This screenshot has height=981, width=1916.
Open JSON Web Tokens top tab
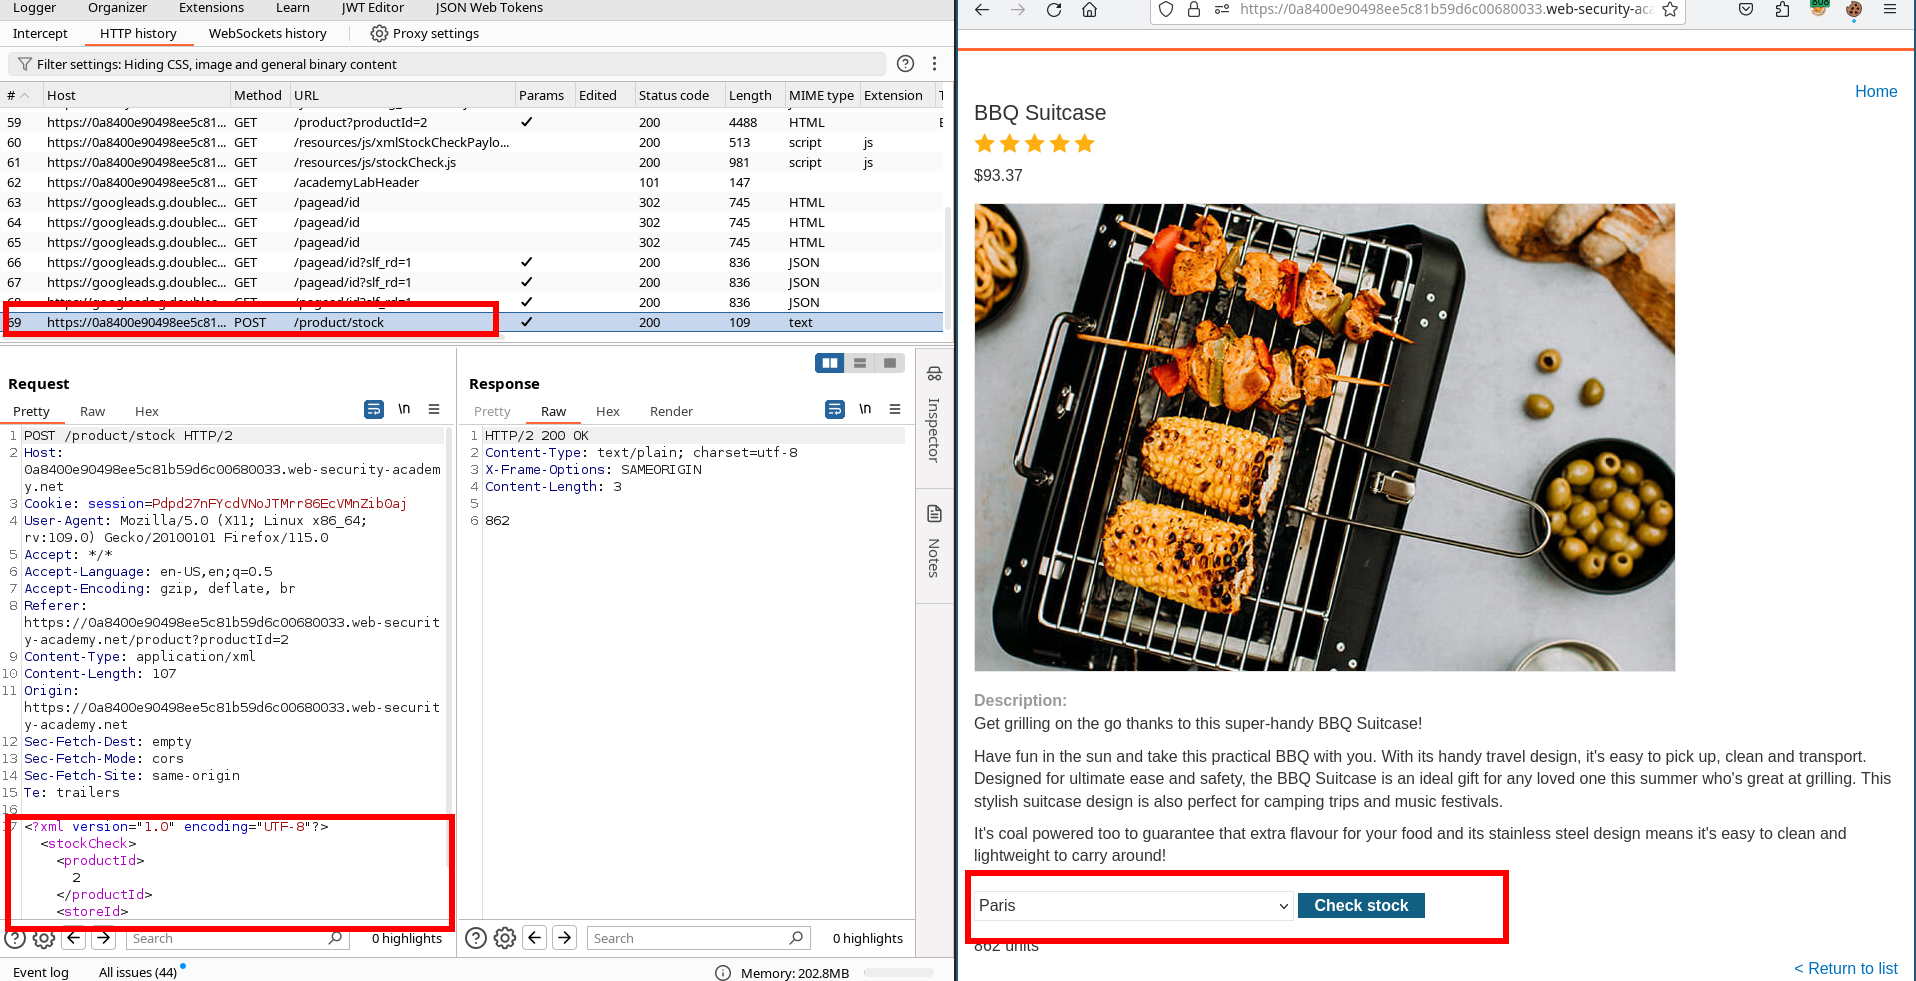pos(489,8)
